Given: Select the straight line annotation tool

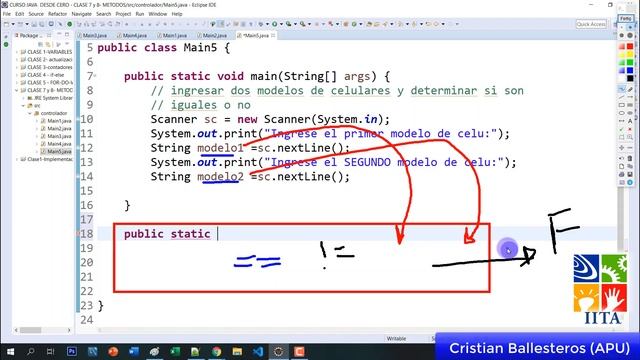Looking at the screenshot, I should click(x=622, y=97).
